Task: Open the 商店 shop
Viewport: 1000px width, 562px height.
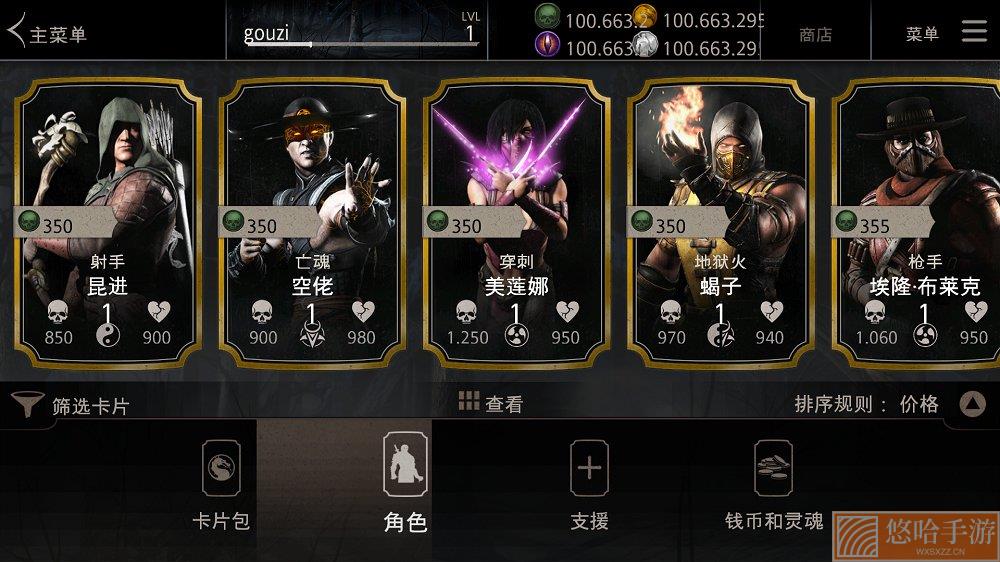Action: [816, 34]
